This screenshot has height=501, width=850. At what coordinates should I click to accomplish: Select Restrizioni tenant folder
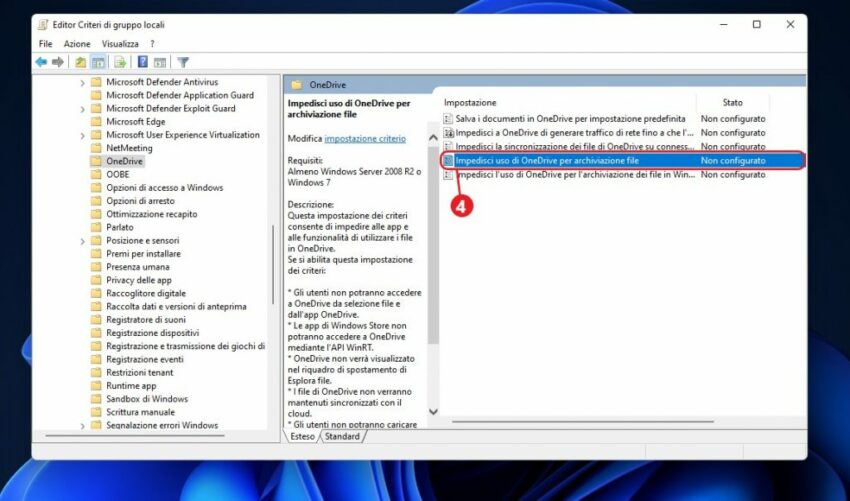pyautogui.click(x=140, y=372)
